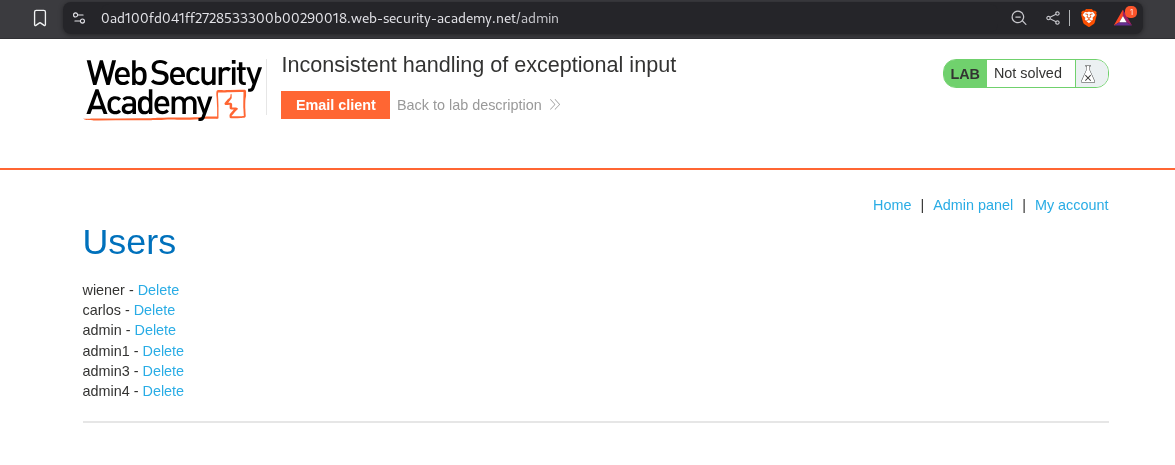Go back to lab description link
The image size is (1175, 465).
click(469, 105)
